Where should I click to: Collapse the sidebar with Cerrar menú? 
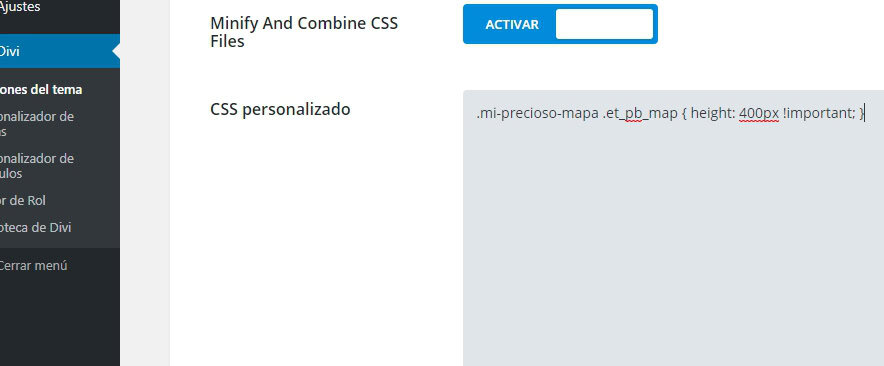coord(33,265)
